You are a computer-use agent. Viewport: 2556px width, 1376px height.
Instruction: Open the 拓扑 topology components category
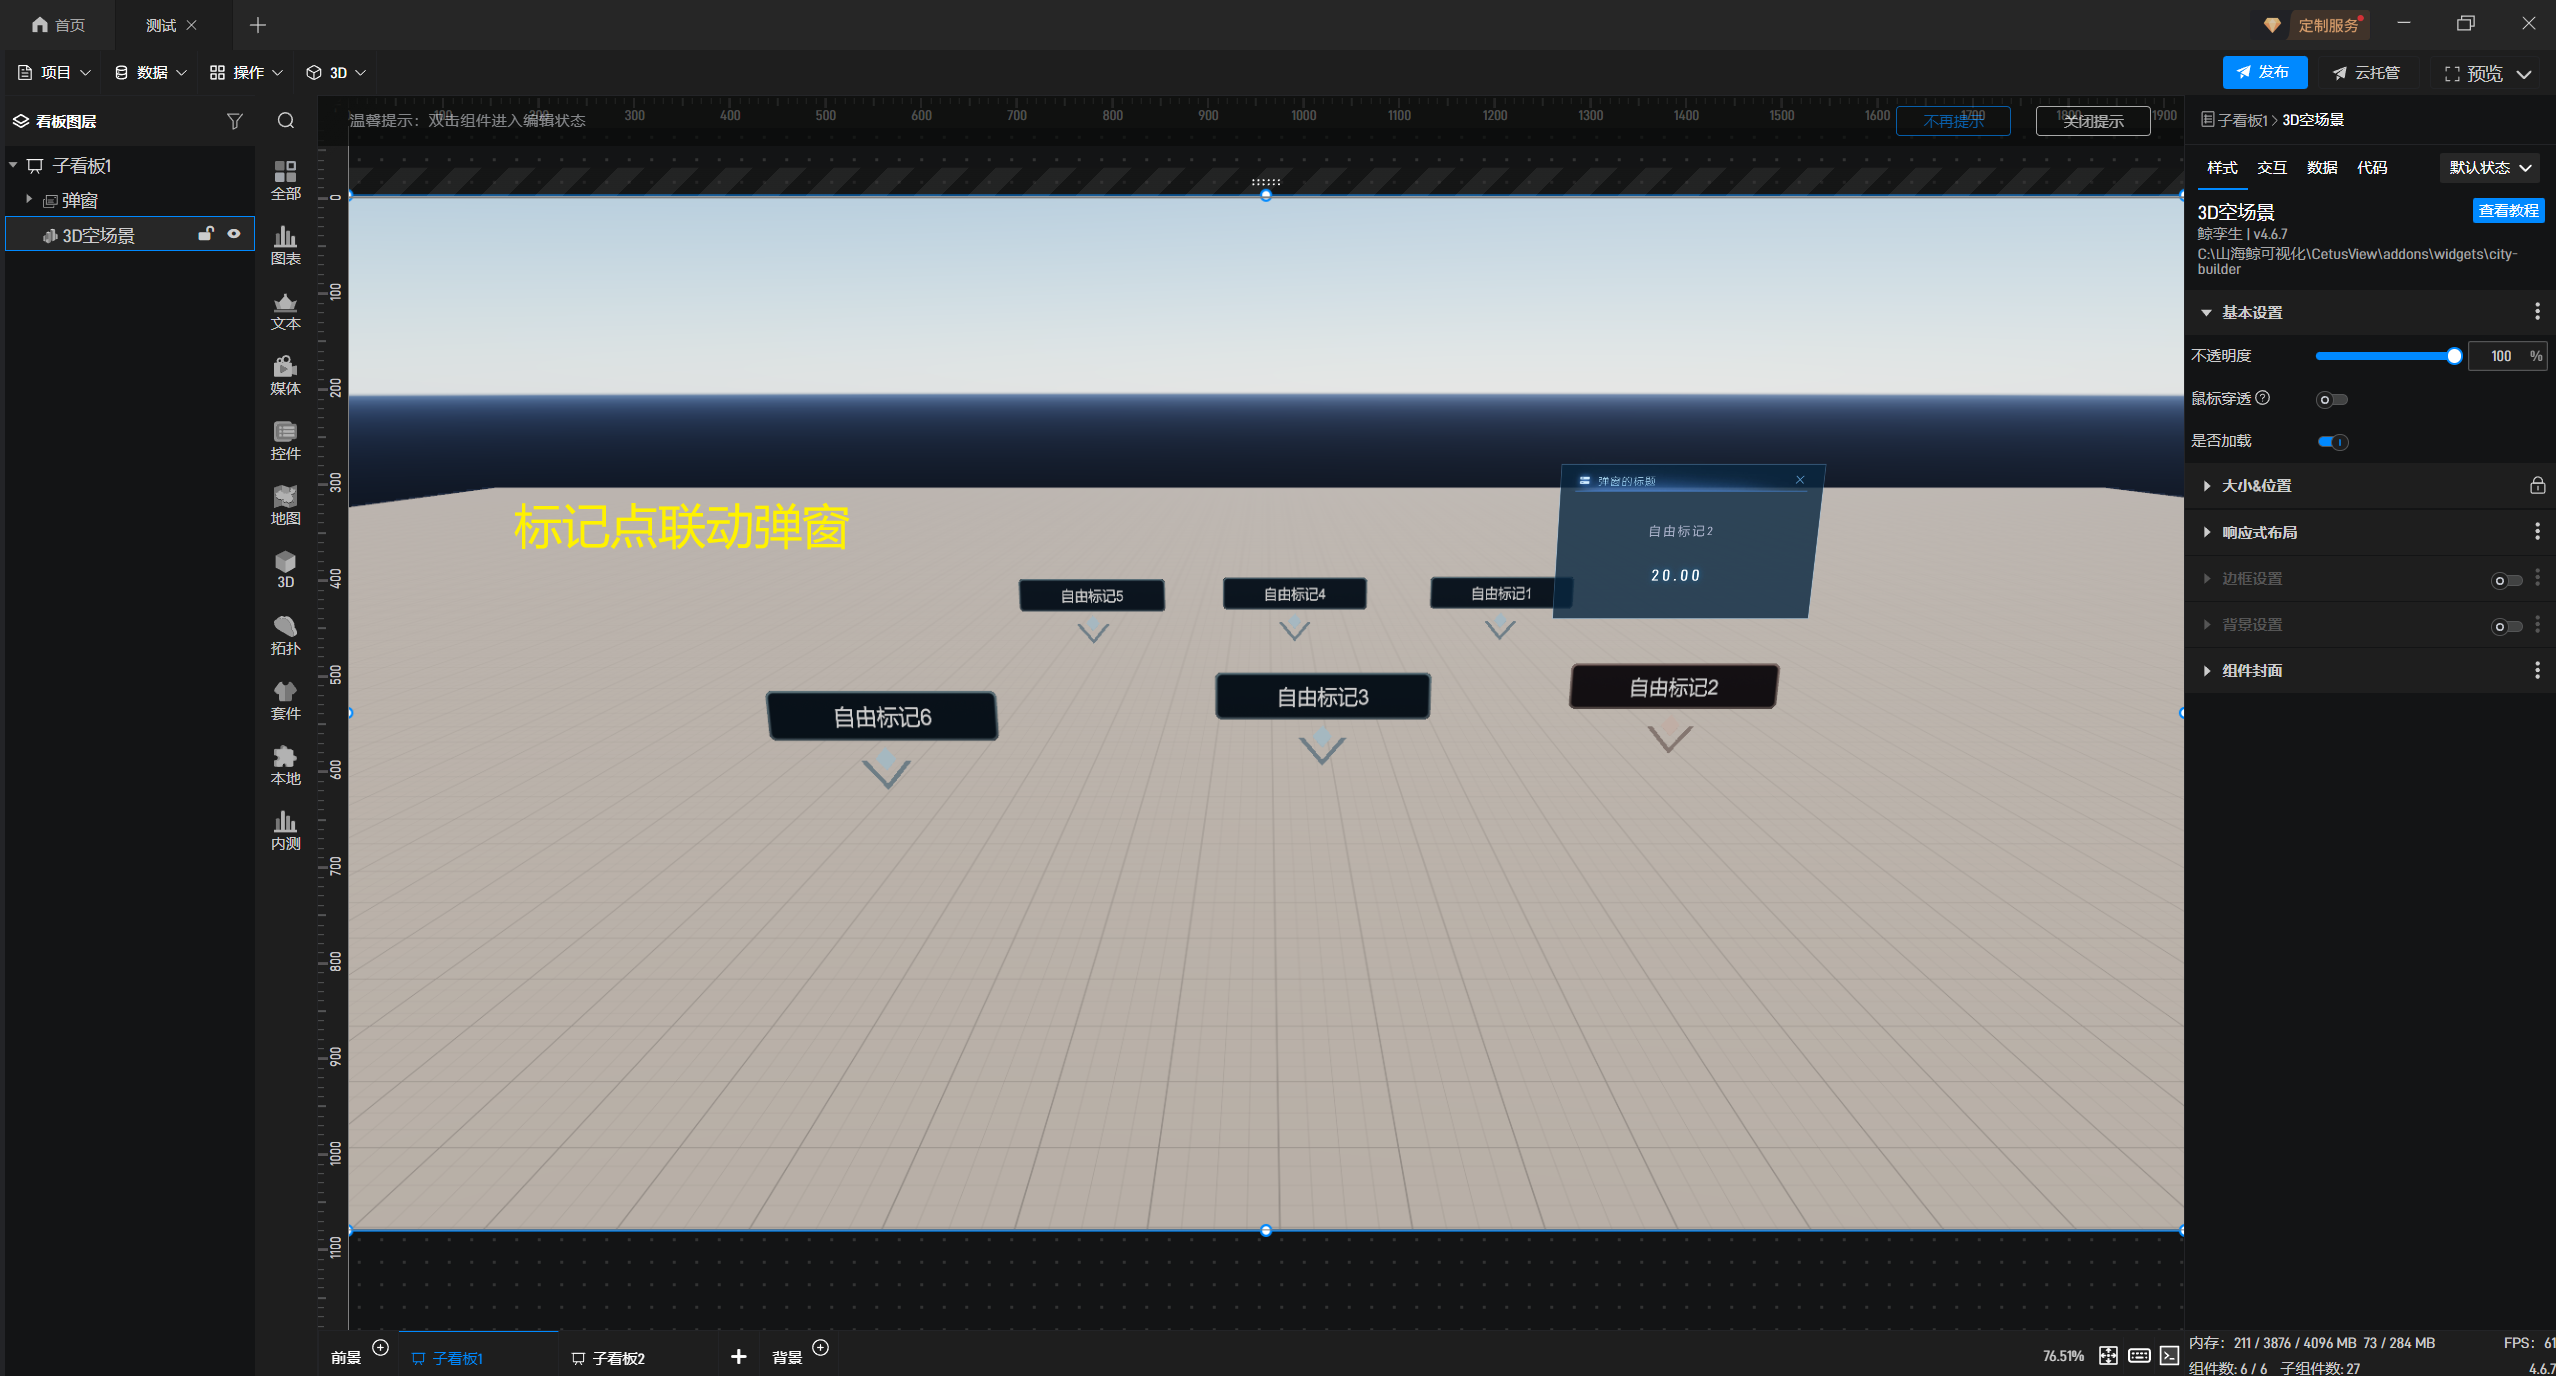pyautogui.click(x=285, y=635)
